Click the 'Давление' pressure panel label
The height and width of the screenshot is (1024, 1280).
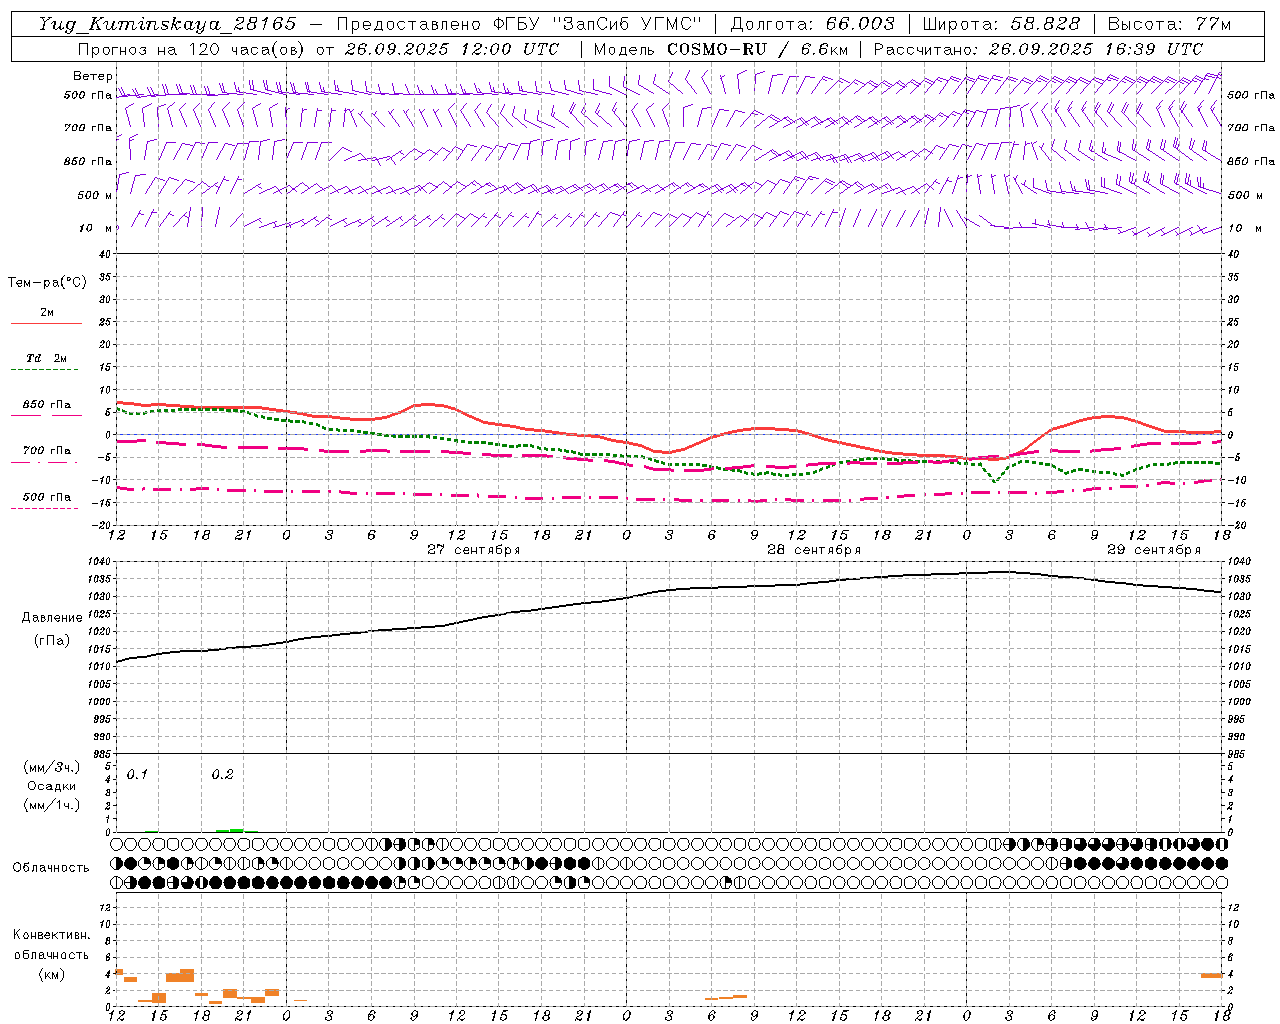click(x=52, y=618)
